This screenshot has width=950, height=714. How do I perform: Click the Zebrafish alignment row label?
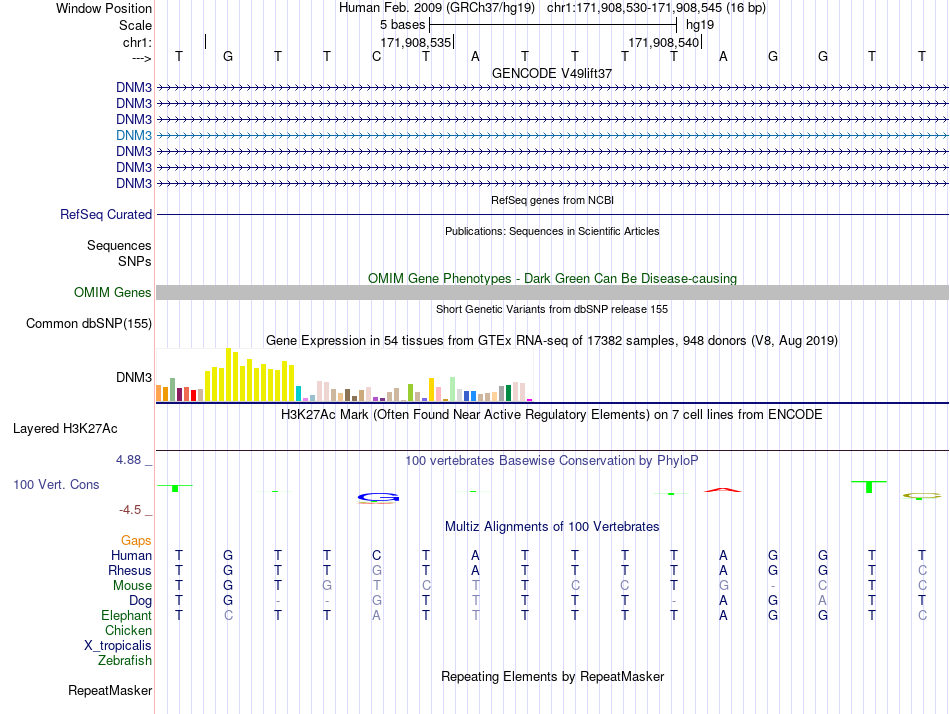coord(125,660)
